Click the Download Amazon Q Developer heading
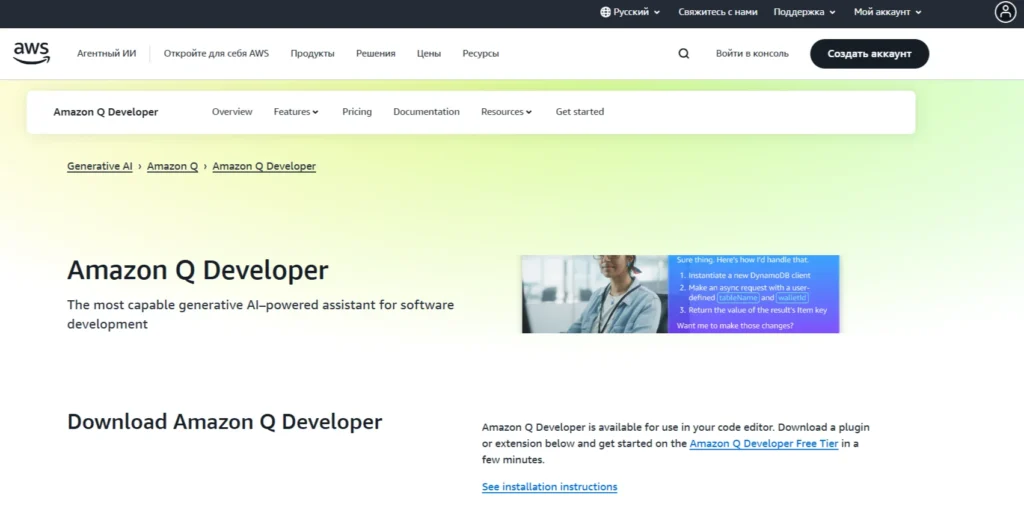Screen dimensions: 1024x506 click(225, 421)
